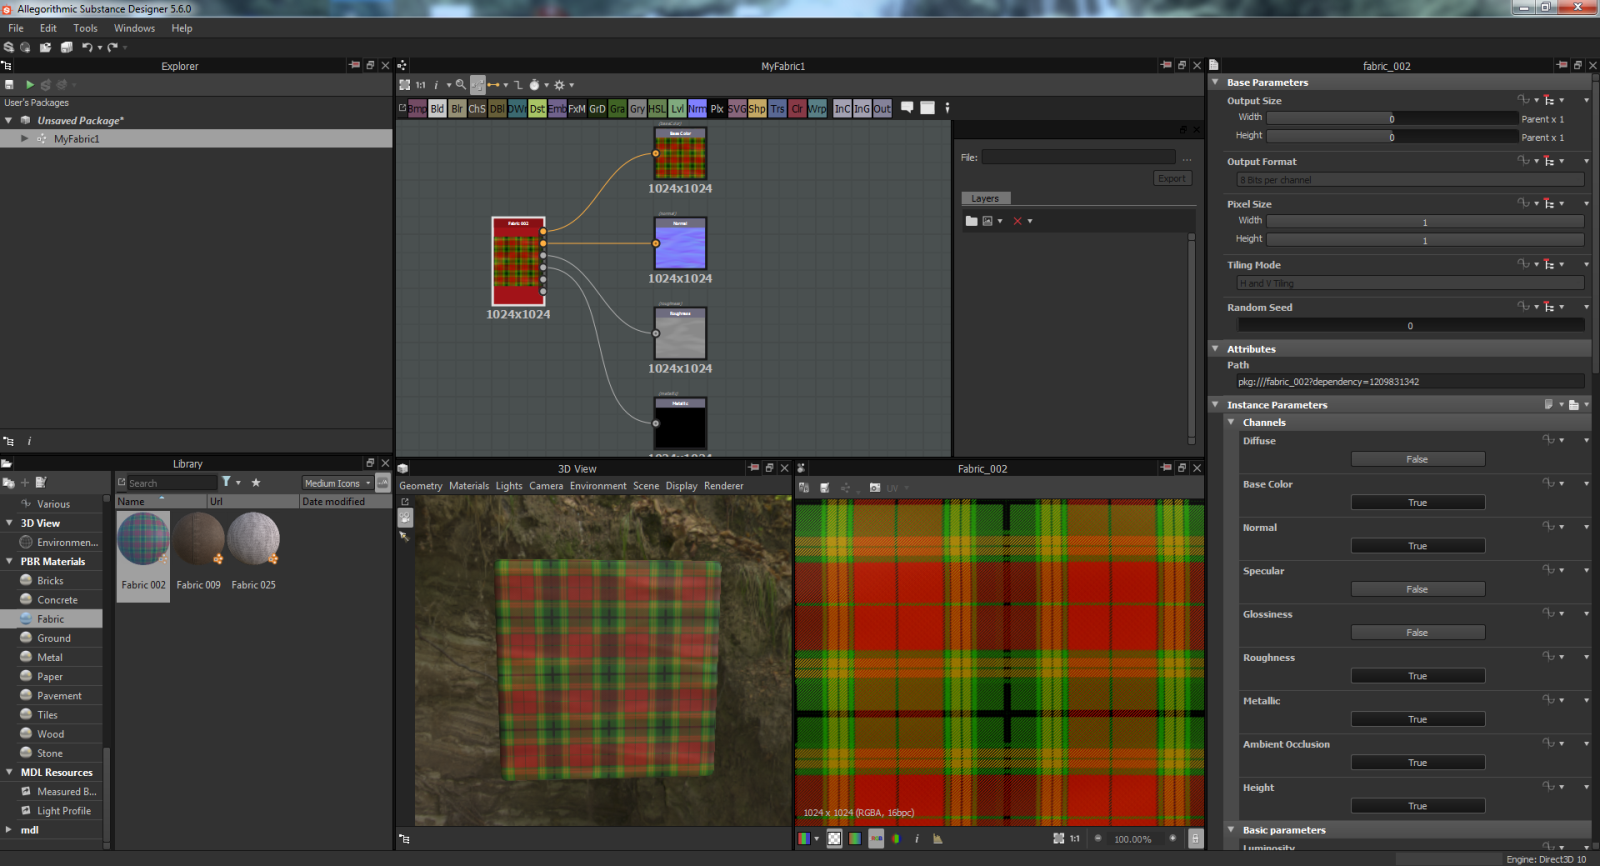Open the Tools menu
The height and width of the screenshot is (866, 1600).
coord(85,28)
